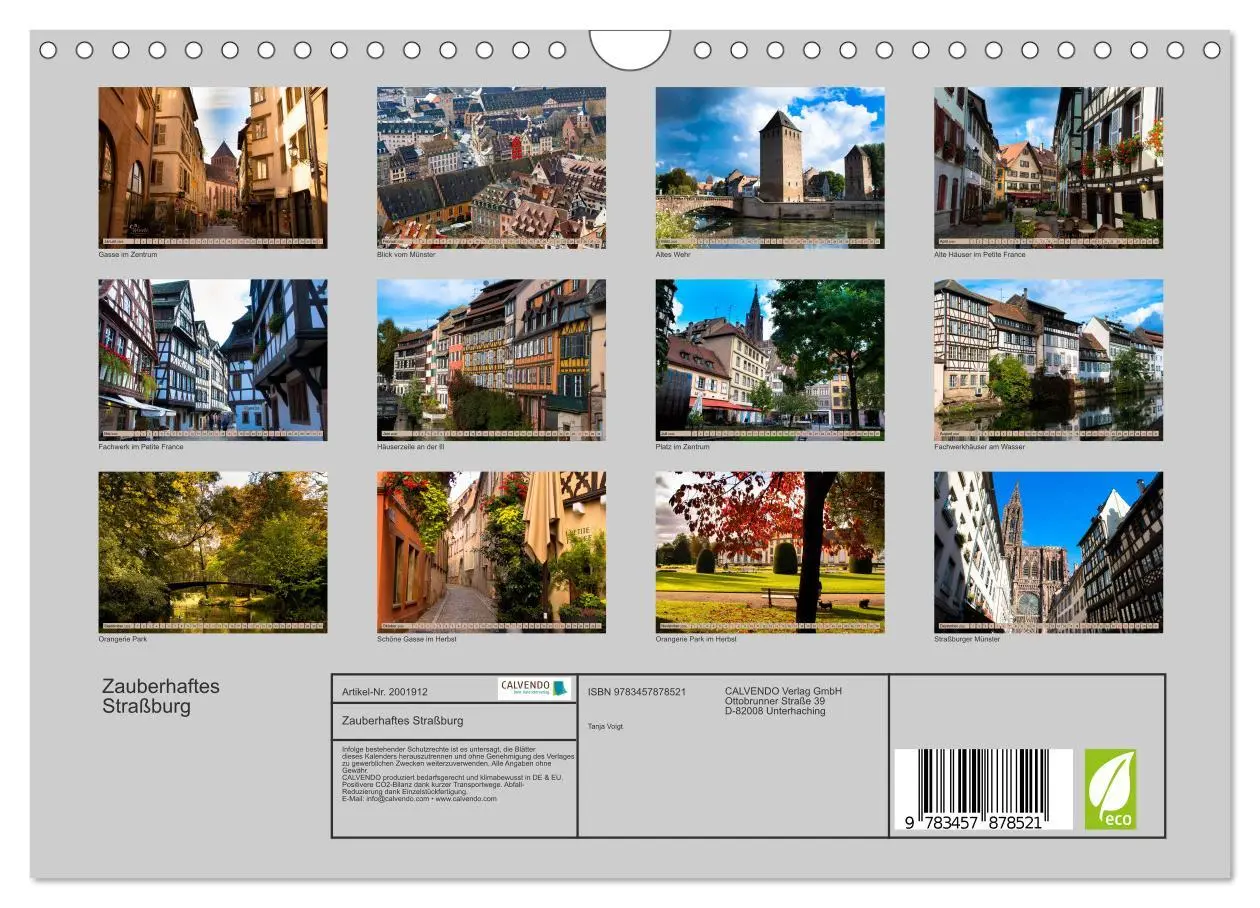
Task: Select the Gasse im Zentrum thumbnail
Action: (213, 165)
